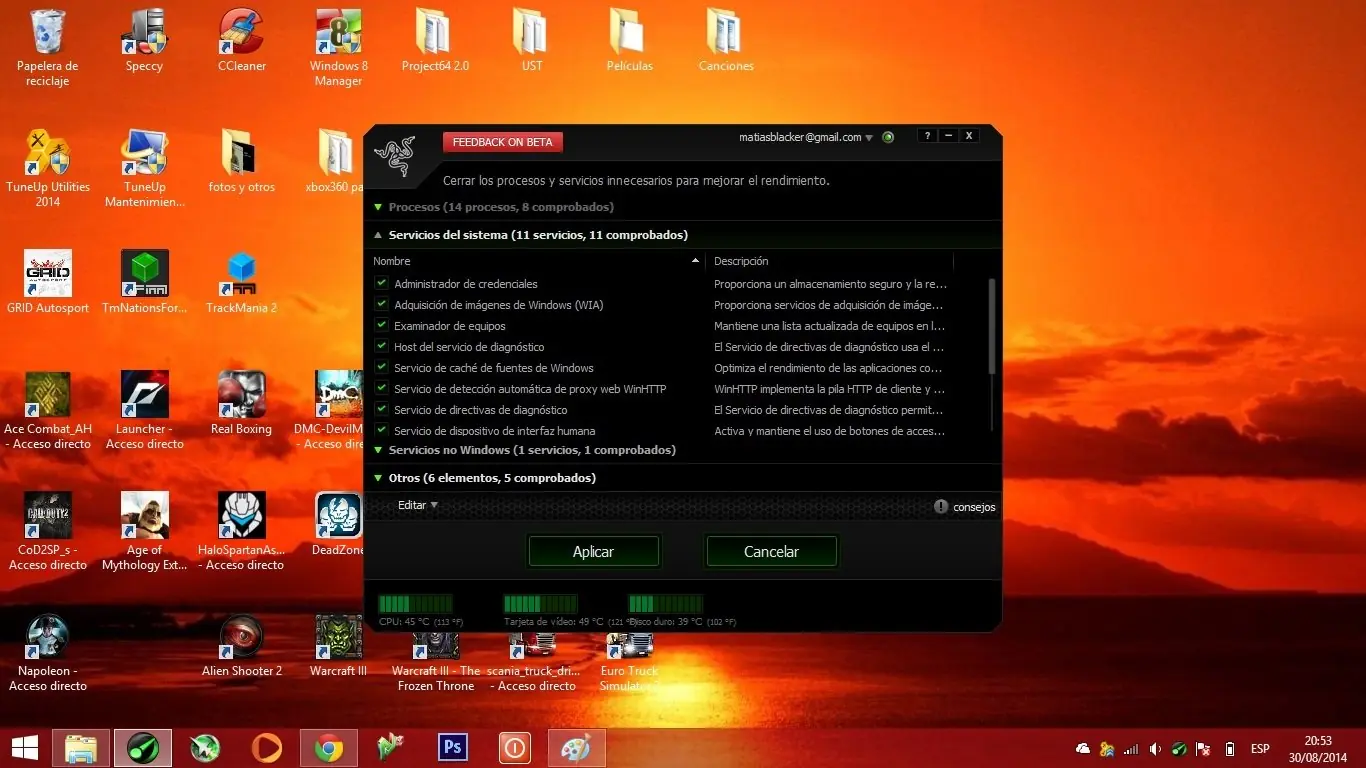
Task: Click the Aplicar button
Action: [594, 551]
